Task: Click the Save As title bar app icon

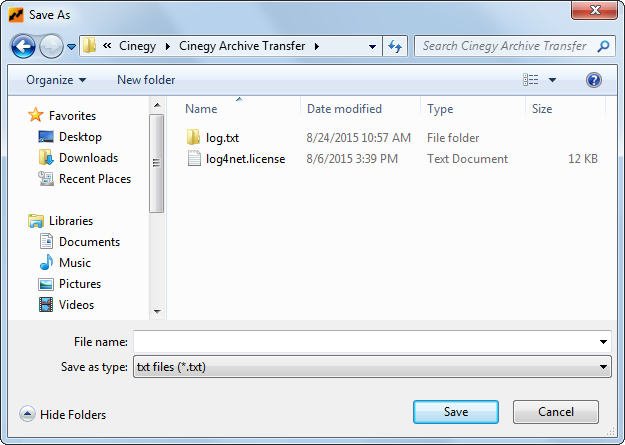Action: (x=16, y=15)
